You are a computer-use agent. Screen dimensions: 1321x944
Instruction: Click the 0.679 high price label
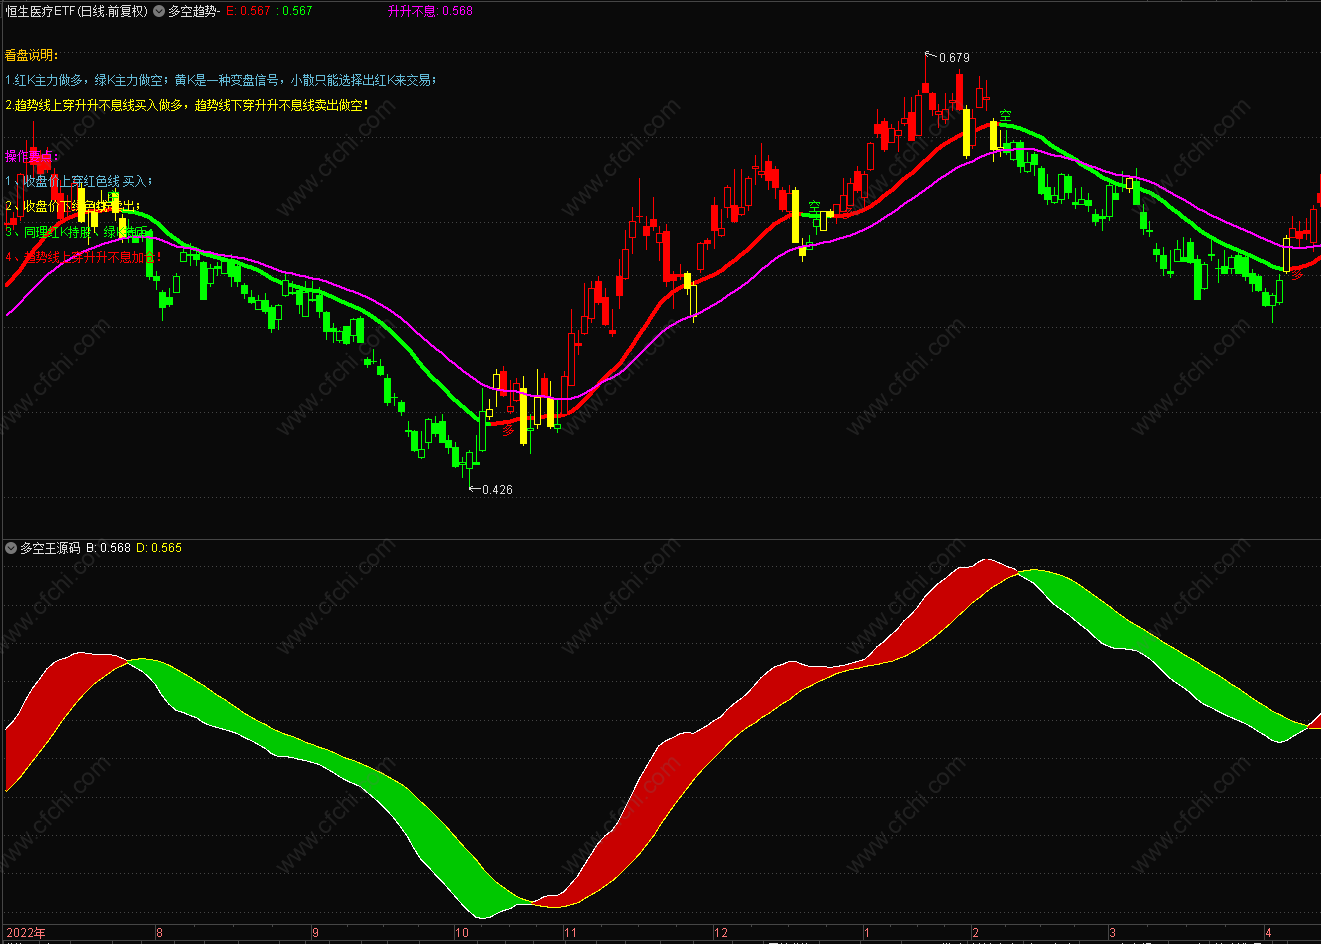[x=954, y=58]
